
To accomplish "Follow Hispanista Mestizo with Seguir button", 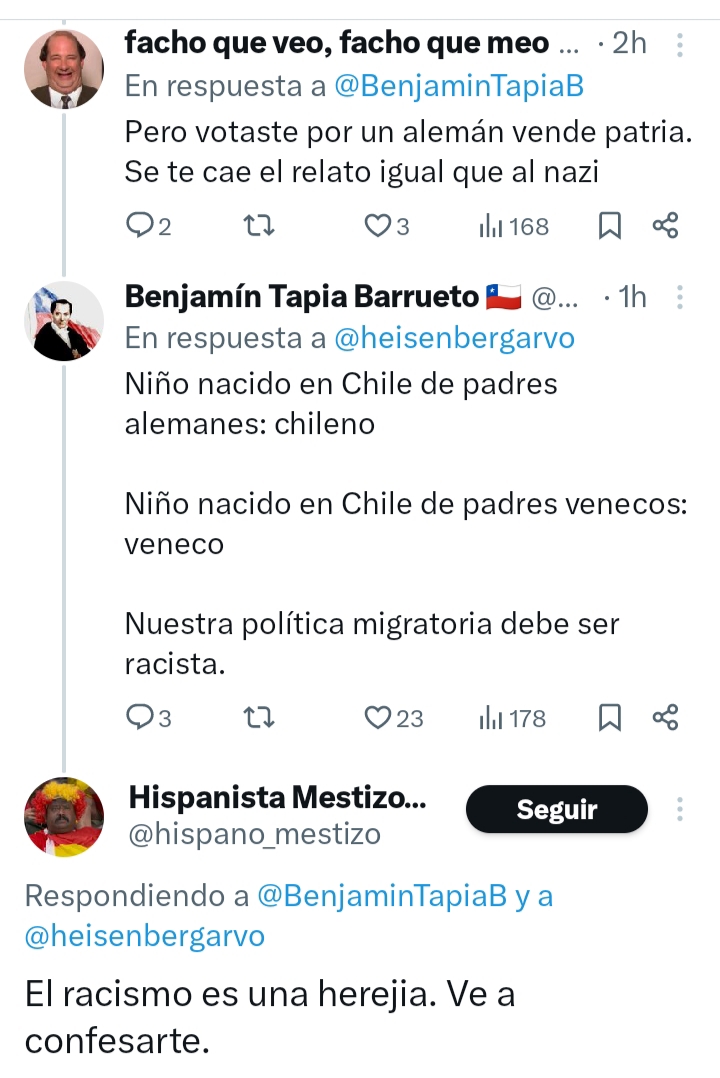I will click(556, 809).
